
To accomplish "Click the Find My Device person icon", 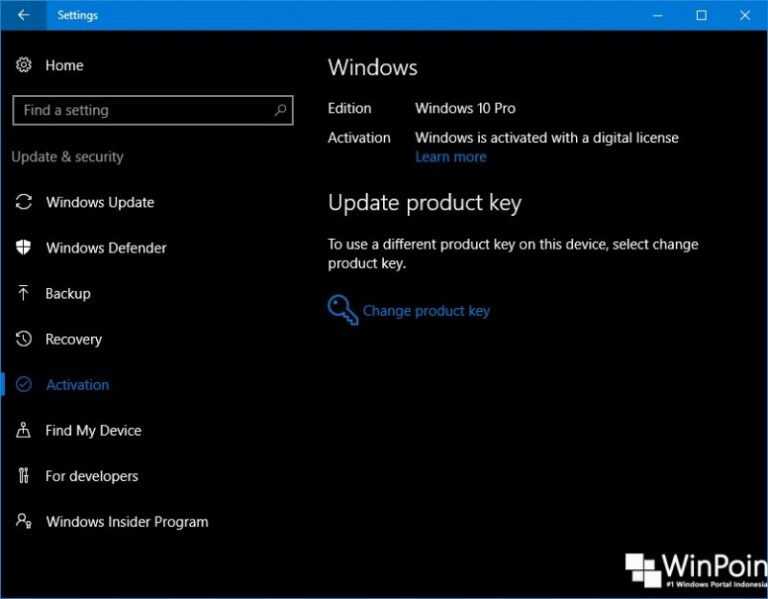I will [x=24, y=430].
